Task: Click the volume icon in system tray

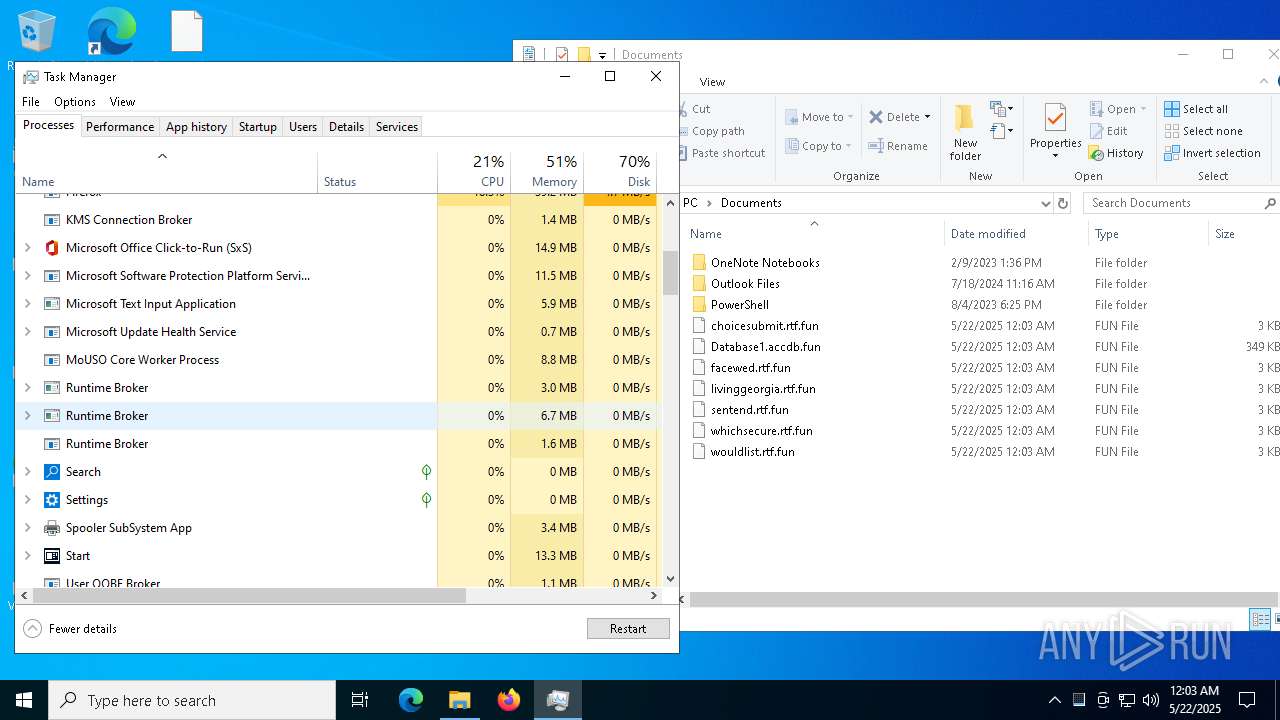Action: (x=1151, y=700)
